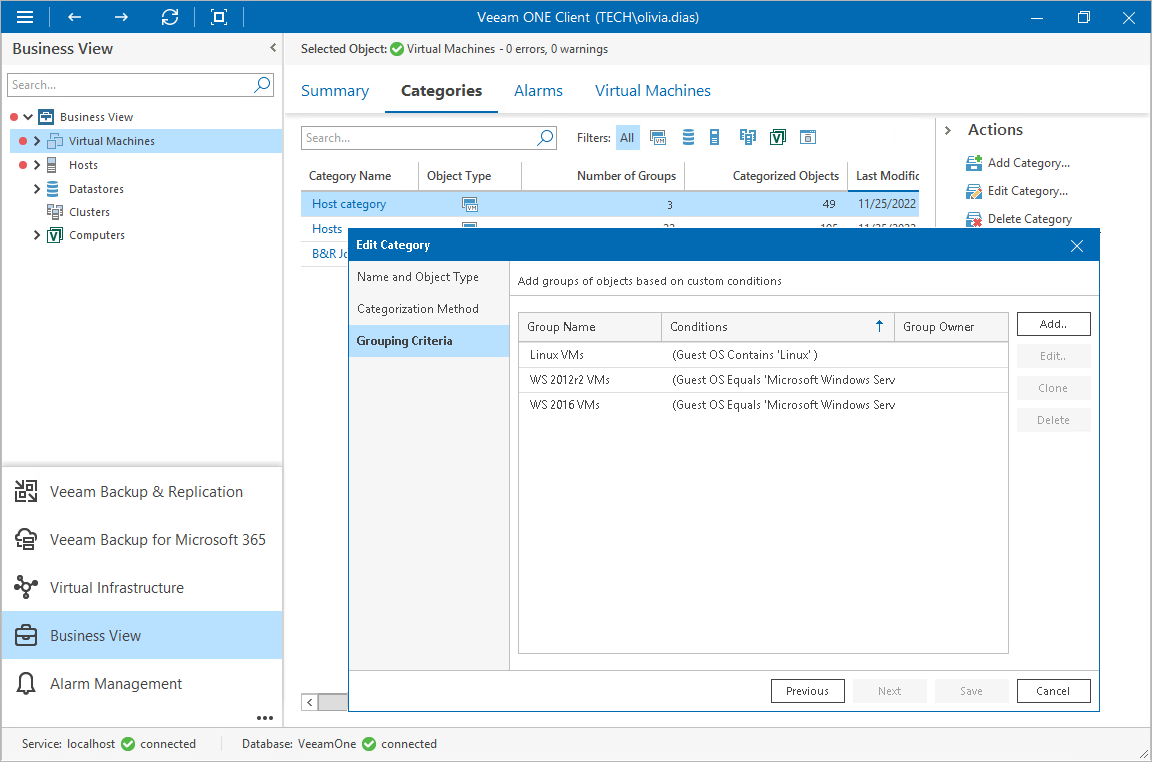Viewport: 1152px width, 762px height.
Task: Click the Cancel button
Action: [x=1053, y=691]
